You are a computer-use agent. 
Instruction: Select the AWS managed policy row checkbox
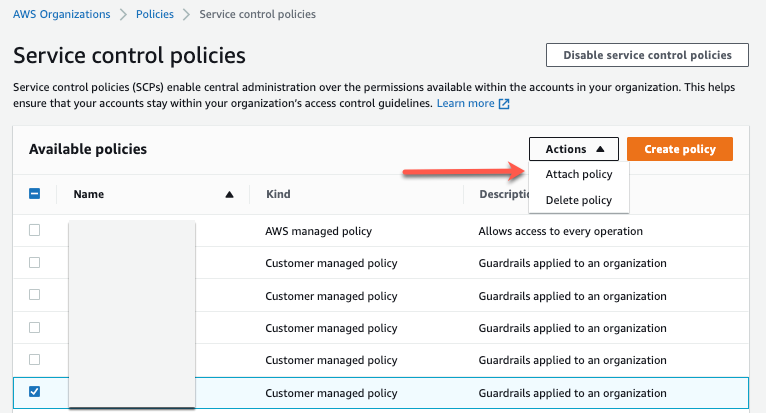click(x=35, y=231)
